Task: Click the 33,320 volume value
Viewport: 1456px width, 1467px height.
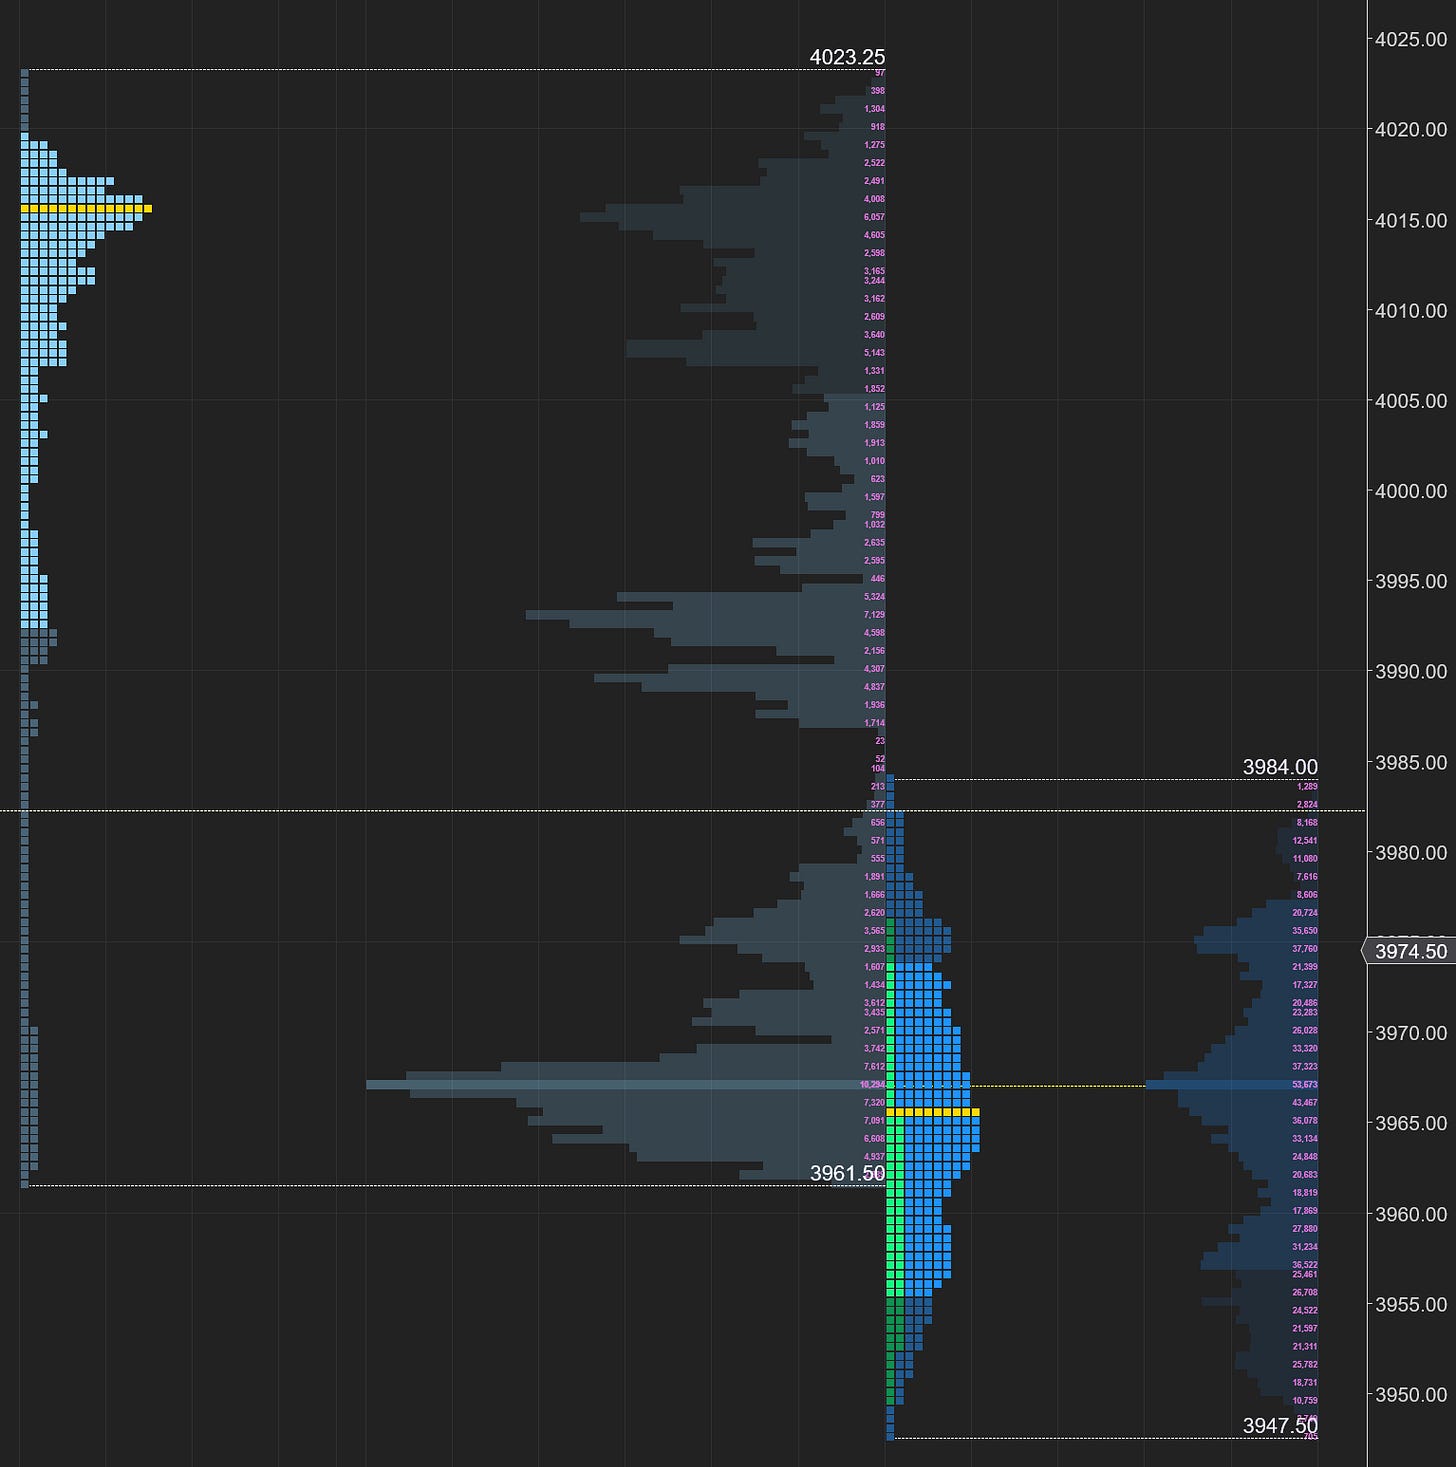Action: tap(1305, 1049)
